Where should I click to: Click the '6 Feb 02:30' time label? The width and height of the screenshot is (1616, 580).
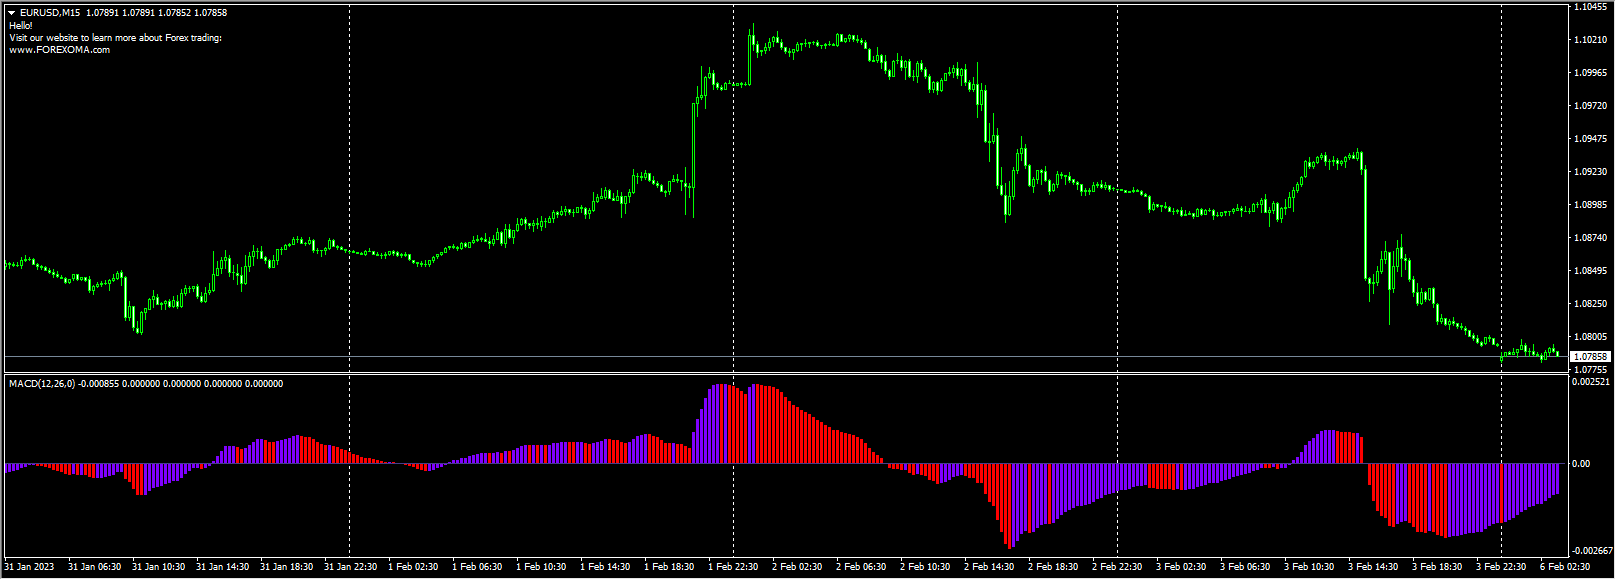coord(1565,567)
